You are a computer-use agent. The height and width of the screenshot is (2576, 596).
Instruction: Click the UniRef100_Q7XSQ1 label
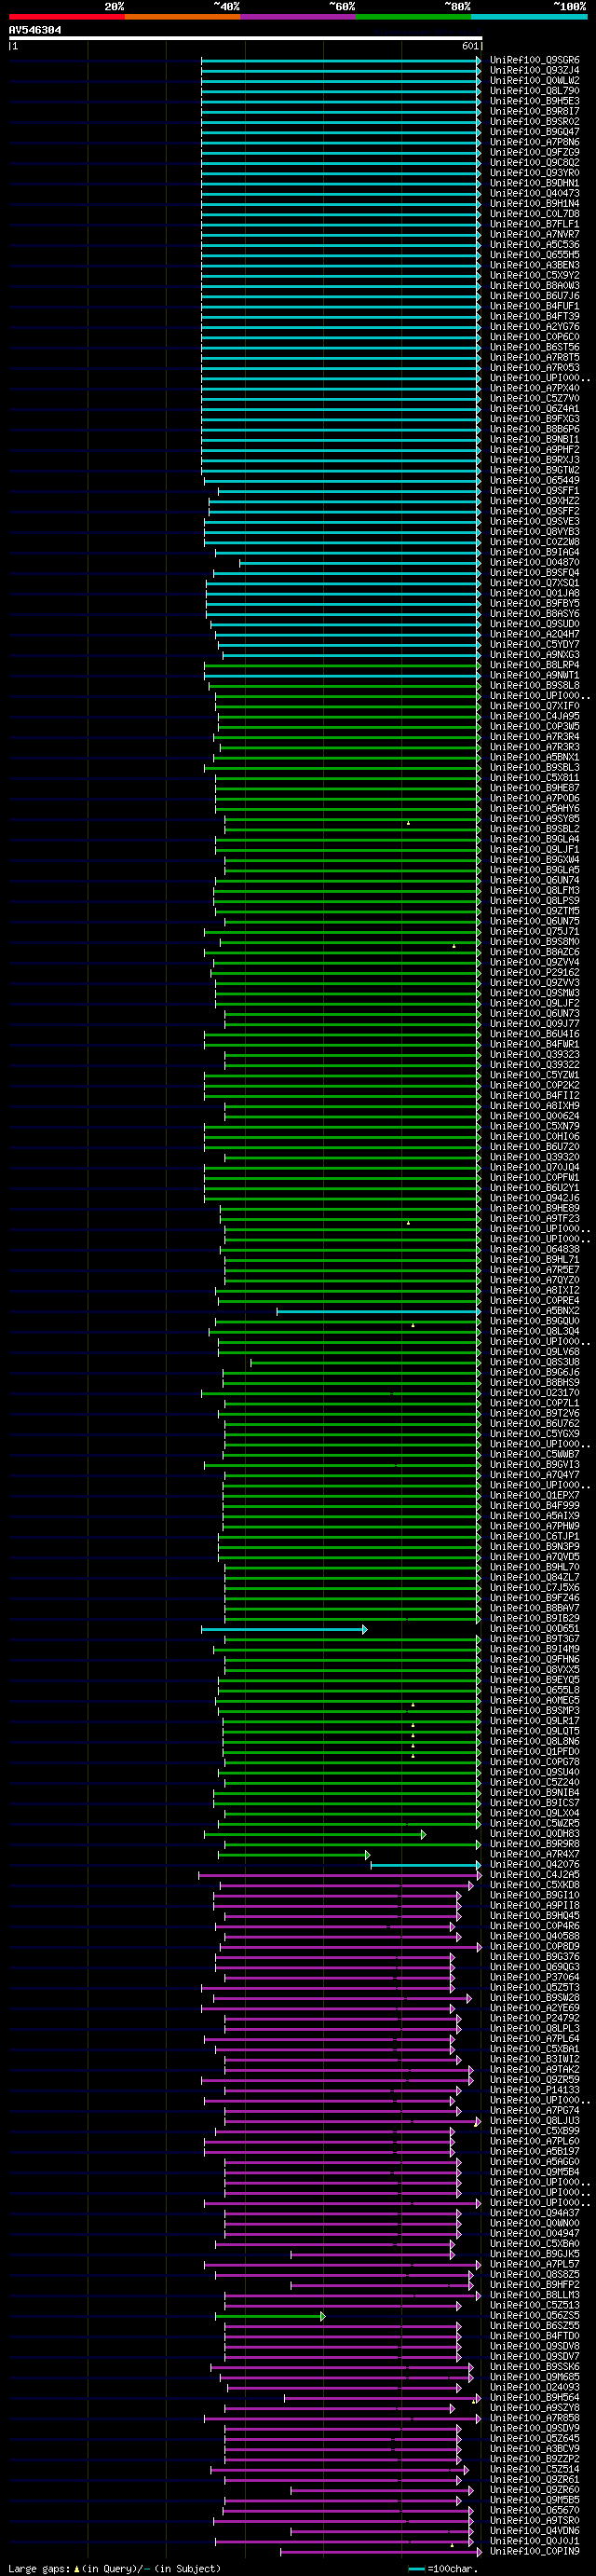pos(534,583)
